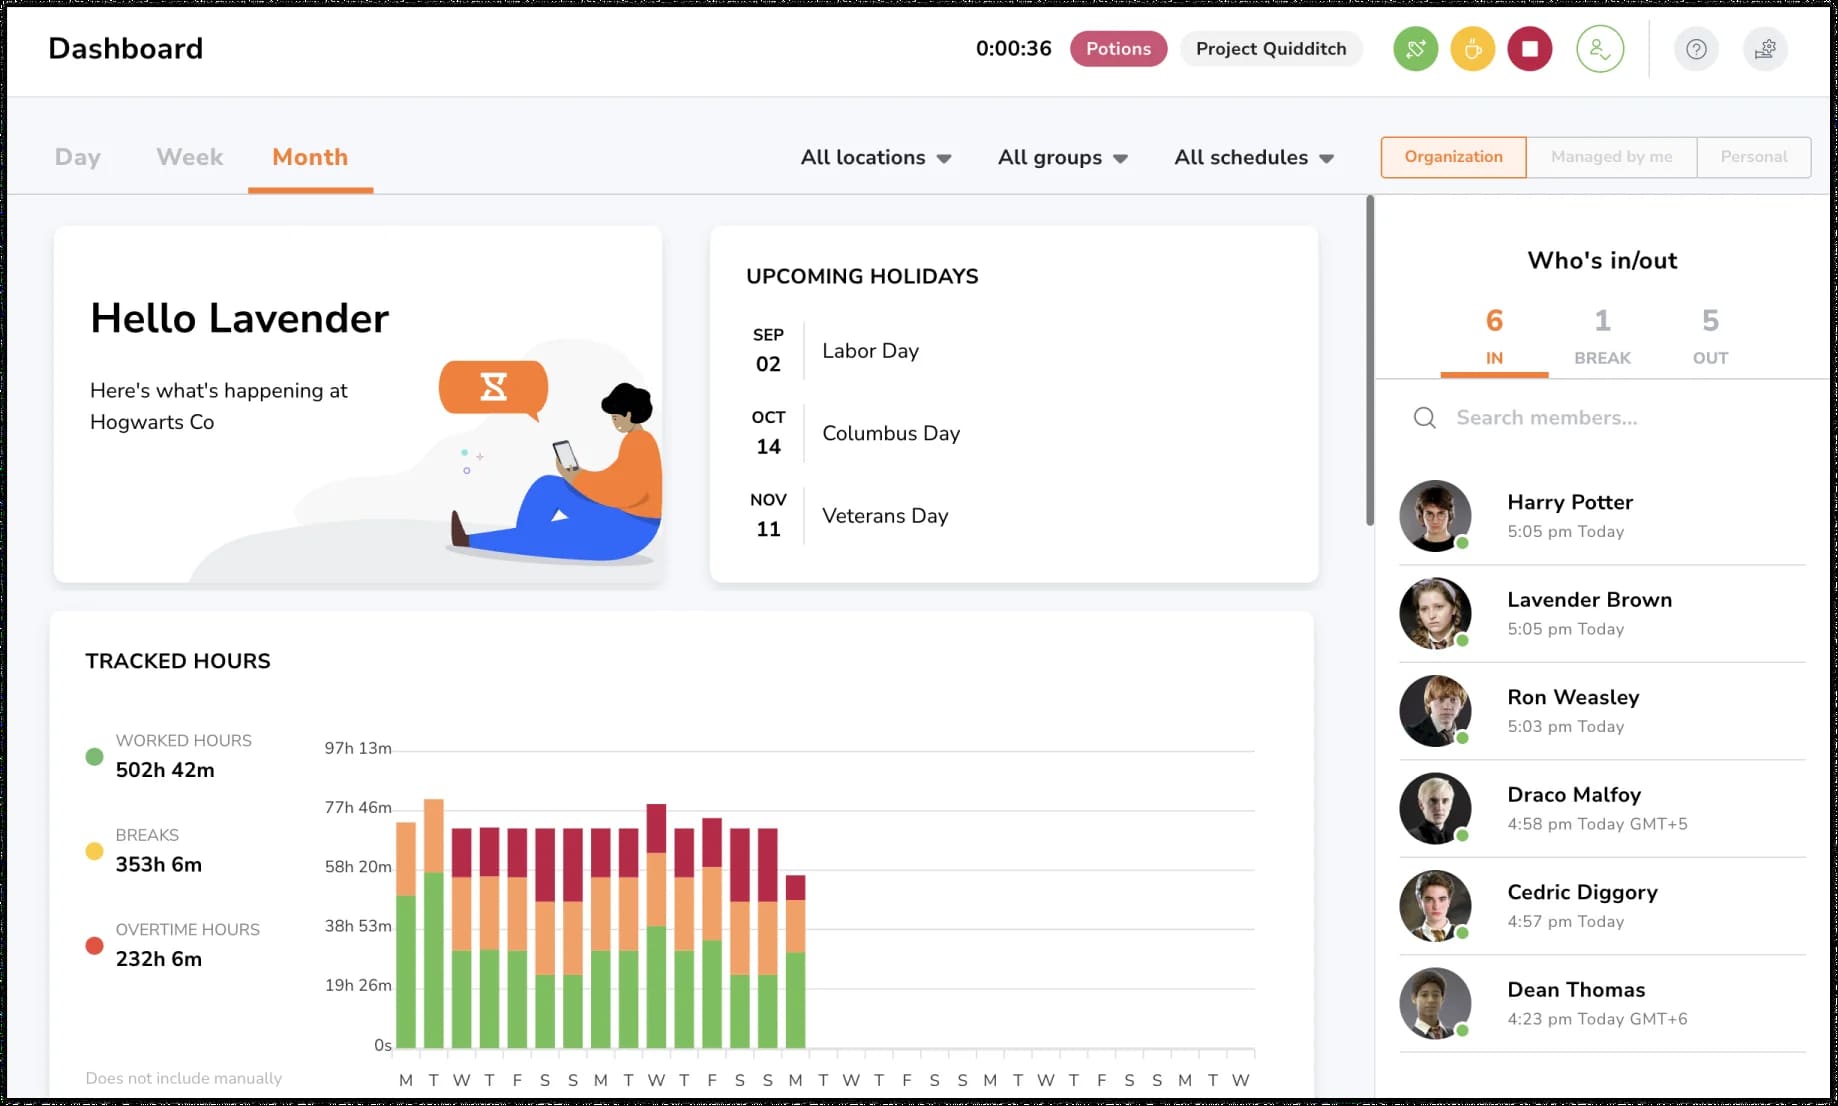The image size is (1838, 1106).
Task: Switch to the Week tab
Action: (189, 157)
